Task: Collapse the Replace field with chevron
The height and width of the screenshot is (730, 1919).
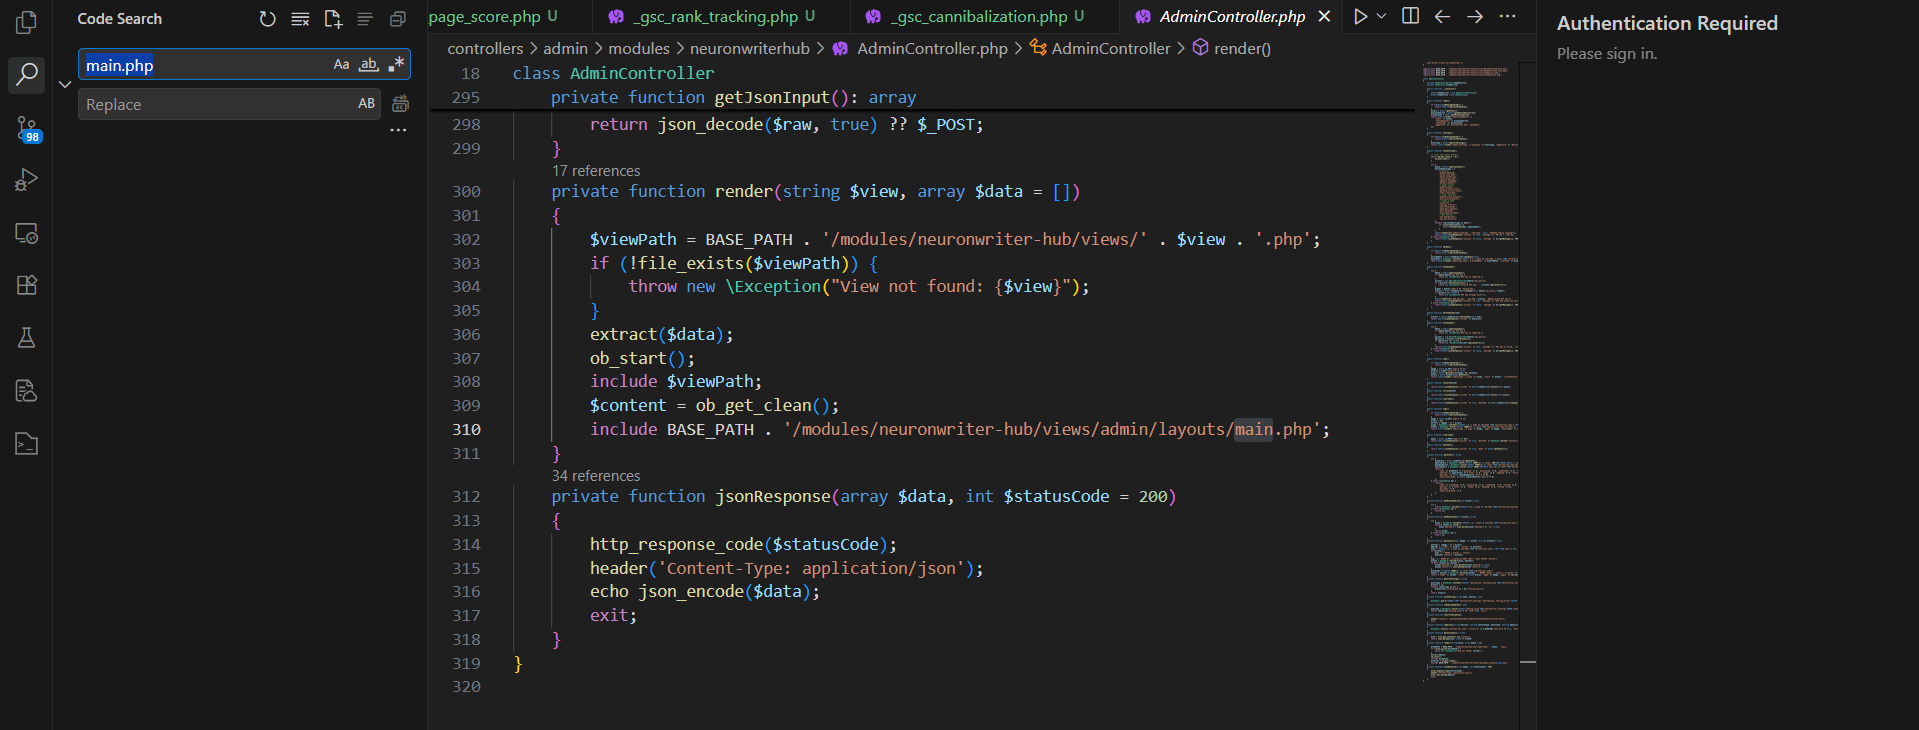Action: click(x=65, y=85)
